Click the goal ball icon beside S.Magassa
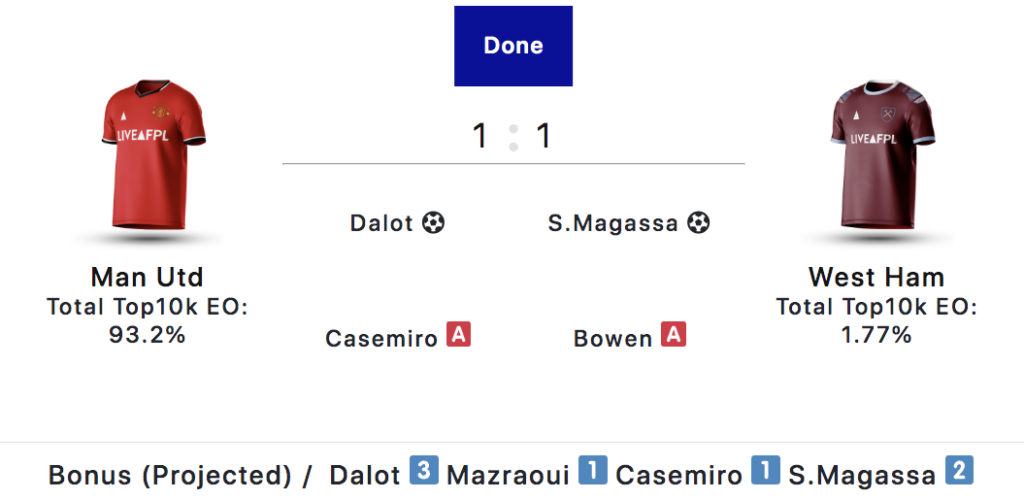Screen dimensions: 1024x500 click(x=699, y=223)
